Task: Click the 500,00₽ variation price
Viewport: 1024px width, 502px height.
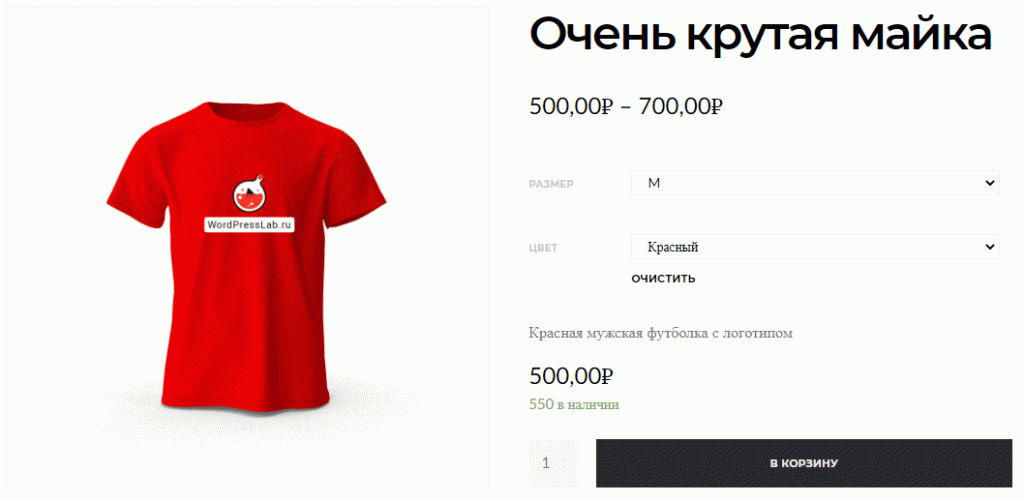Action: tap(571, 376)
